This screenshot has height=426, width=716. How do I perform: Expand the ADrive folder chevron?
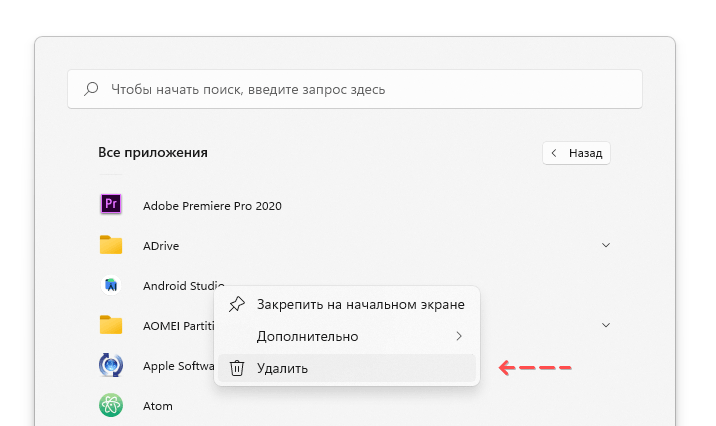pyautogui.click(x=606, y=245)
